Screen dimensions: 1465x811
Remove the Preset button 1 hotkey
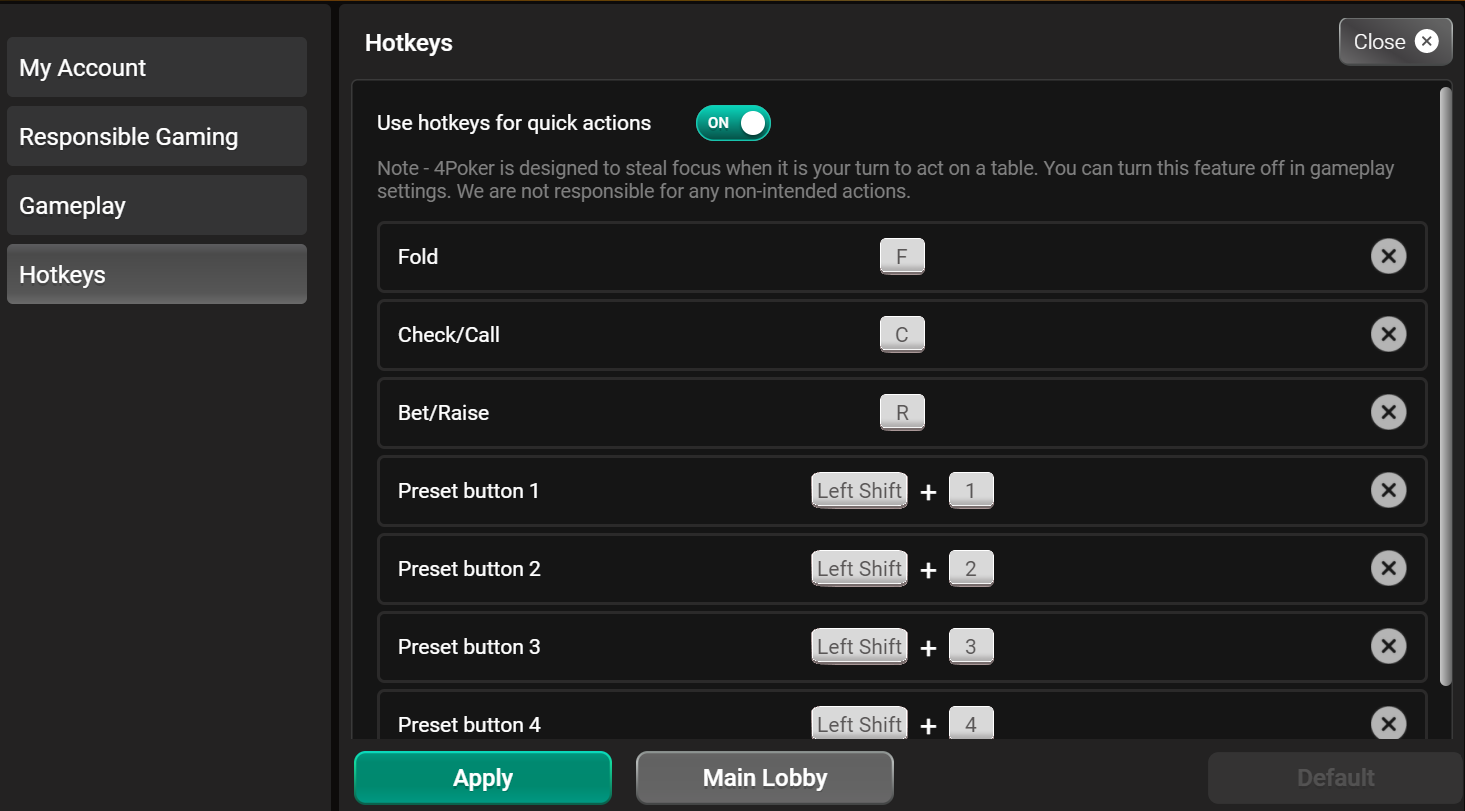tap(1388, 490)
